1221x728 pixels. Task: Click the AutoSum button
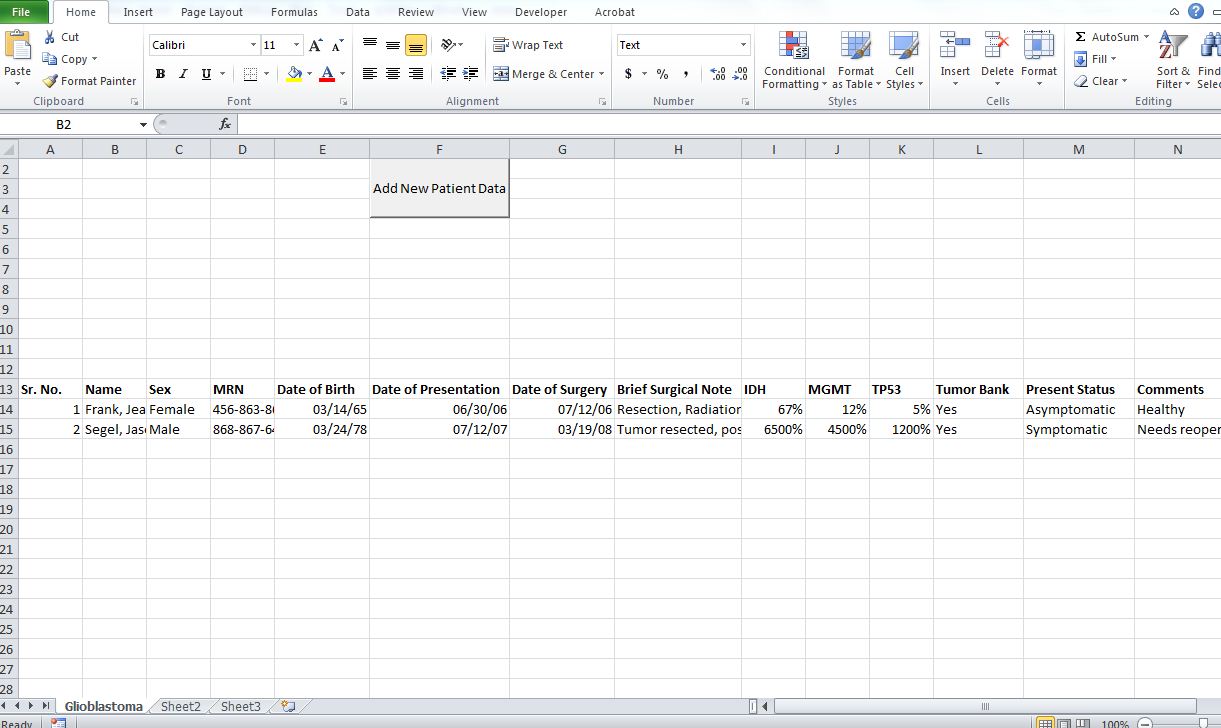pyautogui.click(x=1106, y=37)
